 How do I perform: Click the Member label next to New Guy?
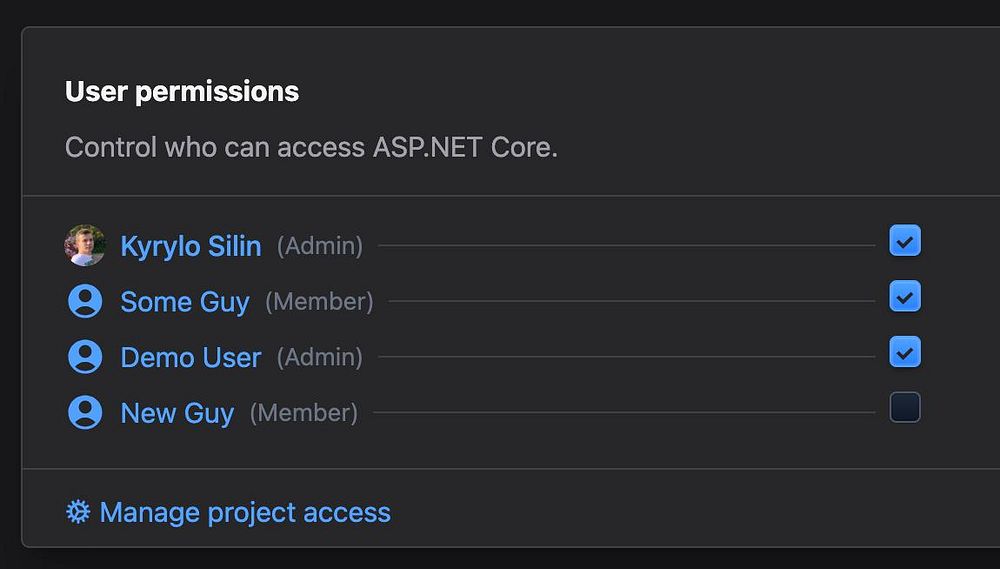(304, 414)
